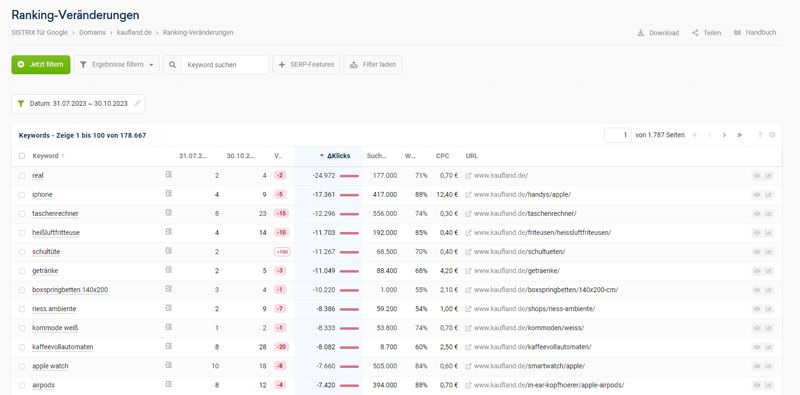This screenshot has height=395, width=800.
Task: Open SERP icon for keyword iphone
Action: click(168, 194)
